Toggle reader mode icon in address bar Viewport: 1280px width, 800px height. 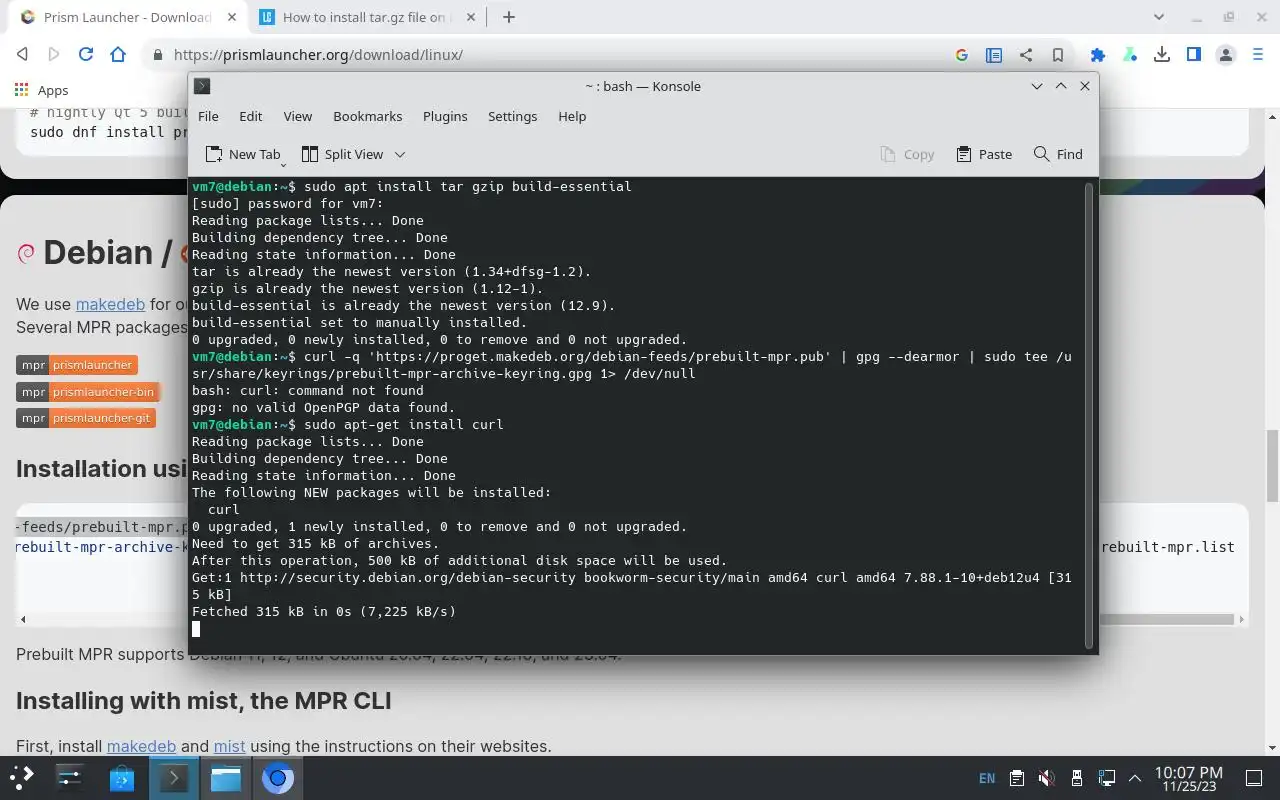994,55
